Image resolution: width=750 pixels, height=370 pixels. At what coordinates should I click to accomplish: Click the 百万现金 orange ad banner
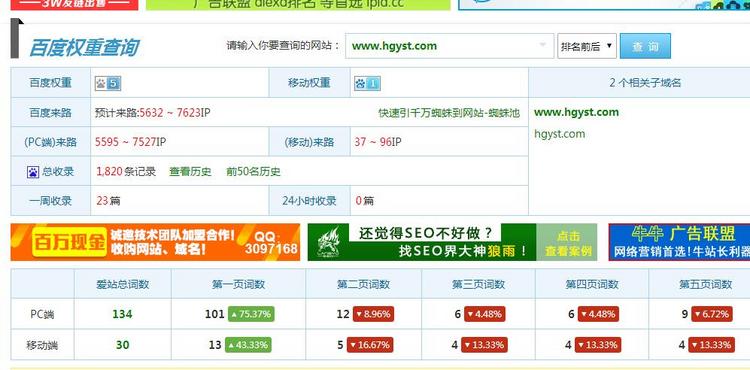pos(155,242)
